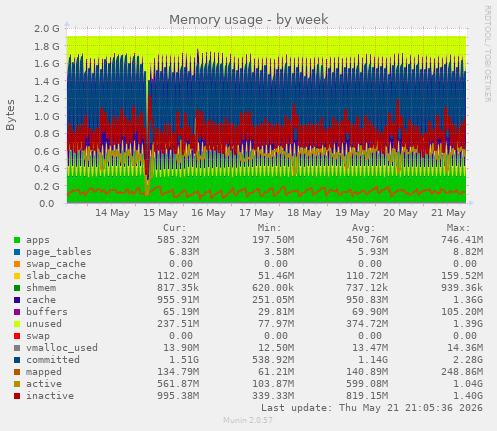Screen dimensions: 497x431
Task: Click the 'shmem' legend label
Action: coord(41,288)
